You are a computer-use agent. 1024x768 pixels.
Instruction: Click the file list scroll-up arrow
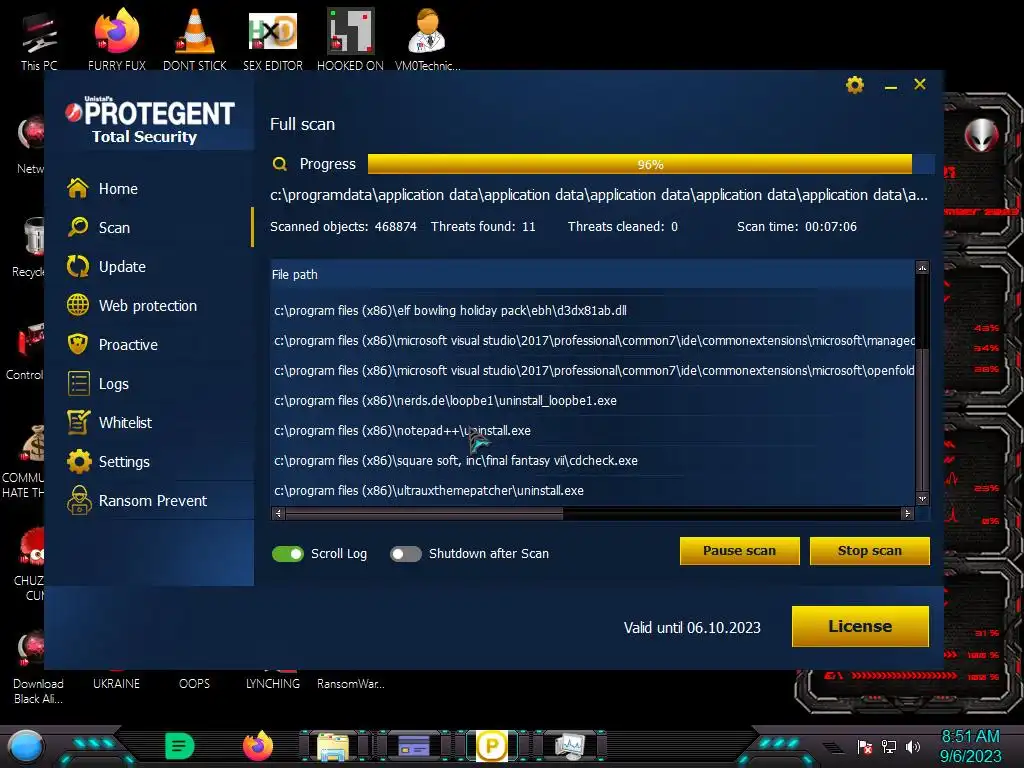click(922, 268)
